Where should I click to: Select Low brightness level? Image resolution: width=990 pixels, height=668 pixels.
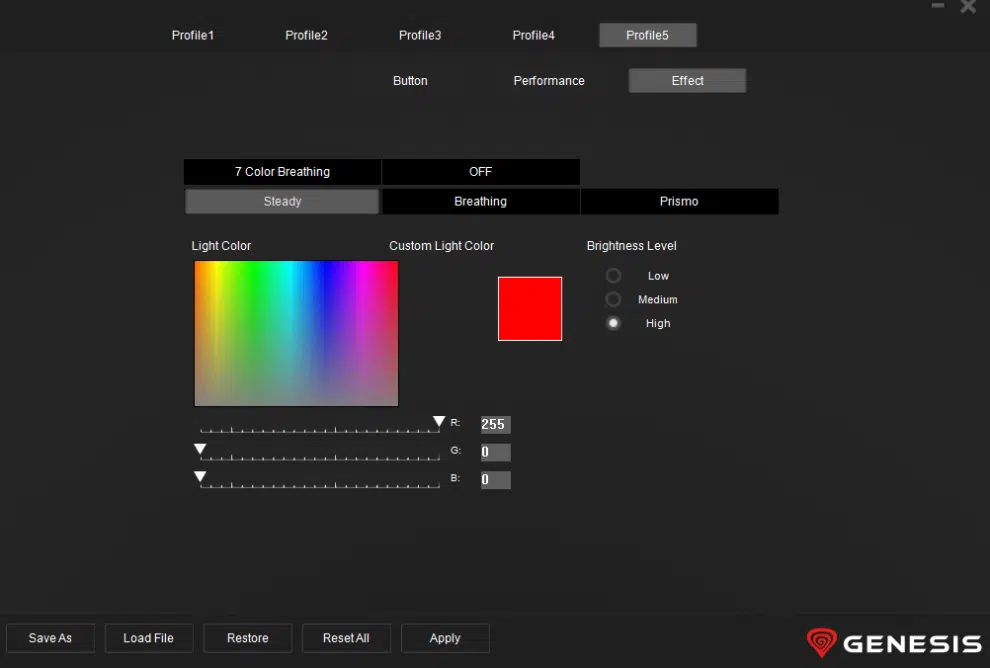tap(614, 276)
